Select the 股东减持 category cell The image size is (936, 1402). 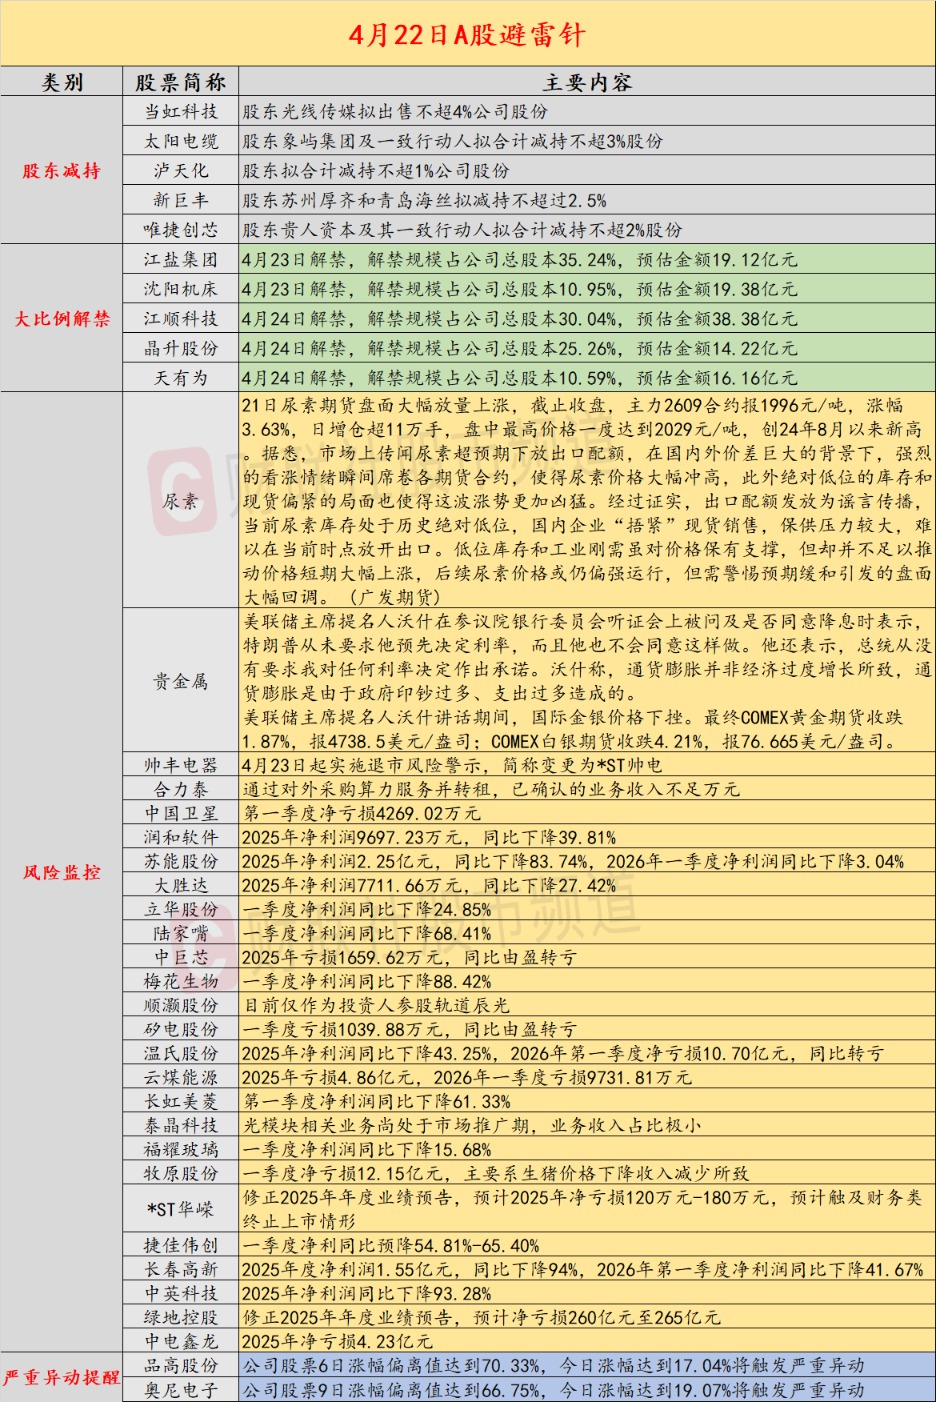pos(62,170)
